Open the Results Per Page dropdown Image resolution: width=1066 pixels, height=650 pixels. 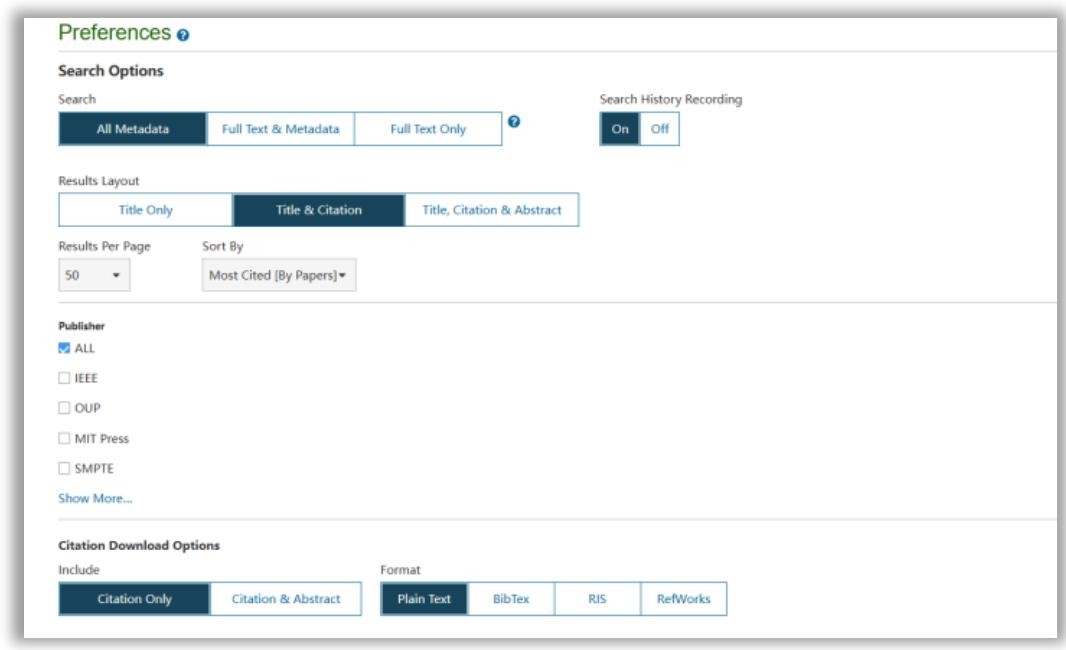pos(93,275)
